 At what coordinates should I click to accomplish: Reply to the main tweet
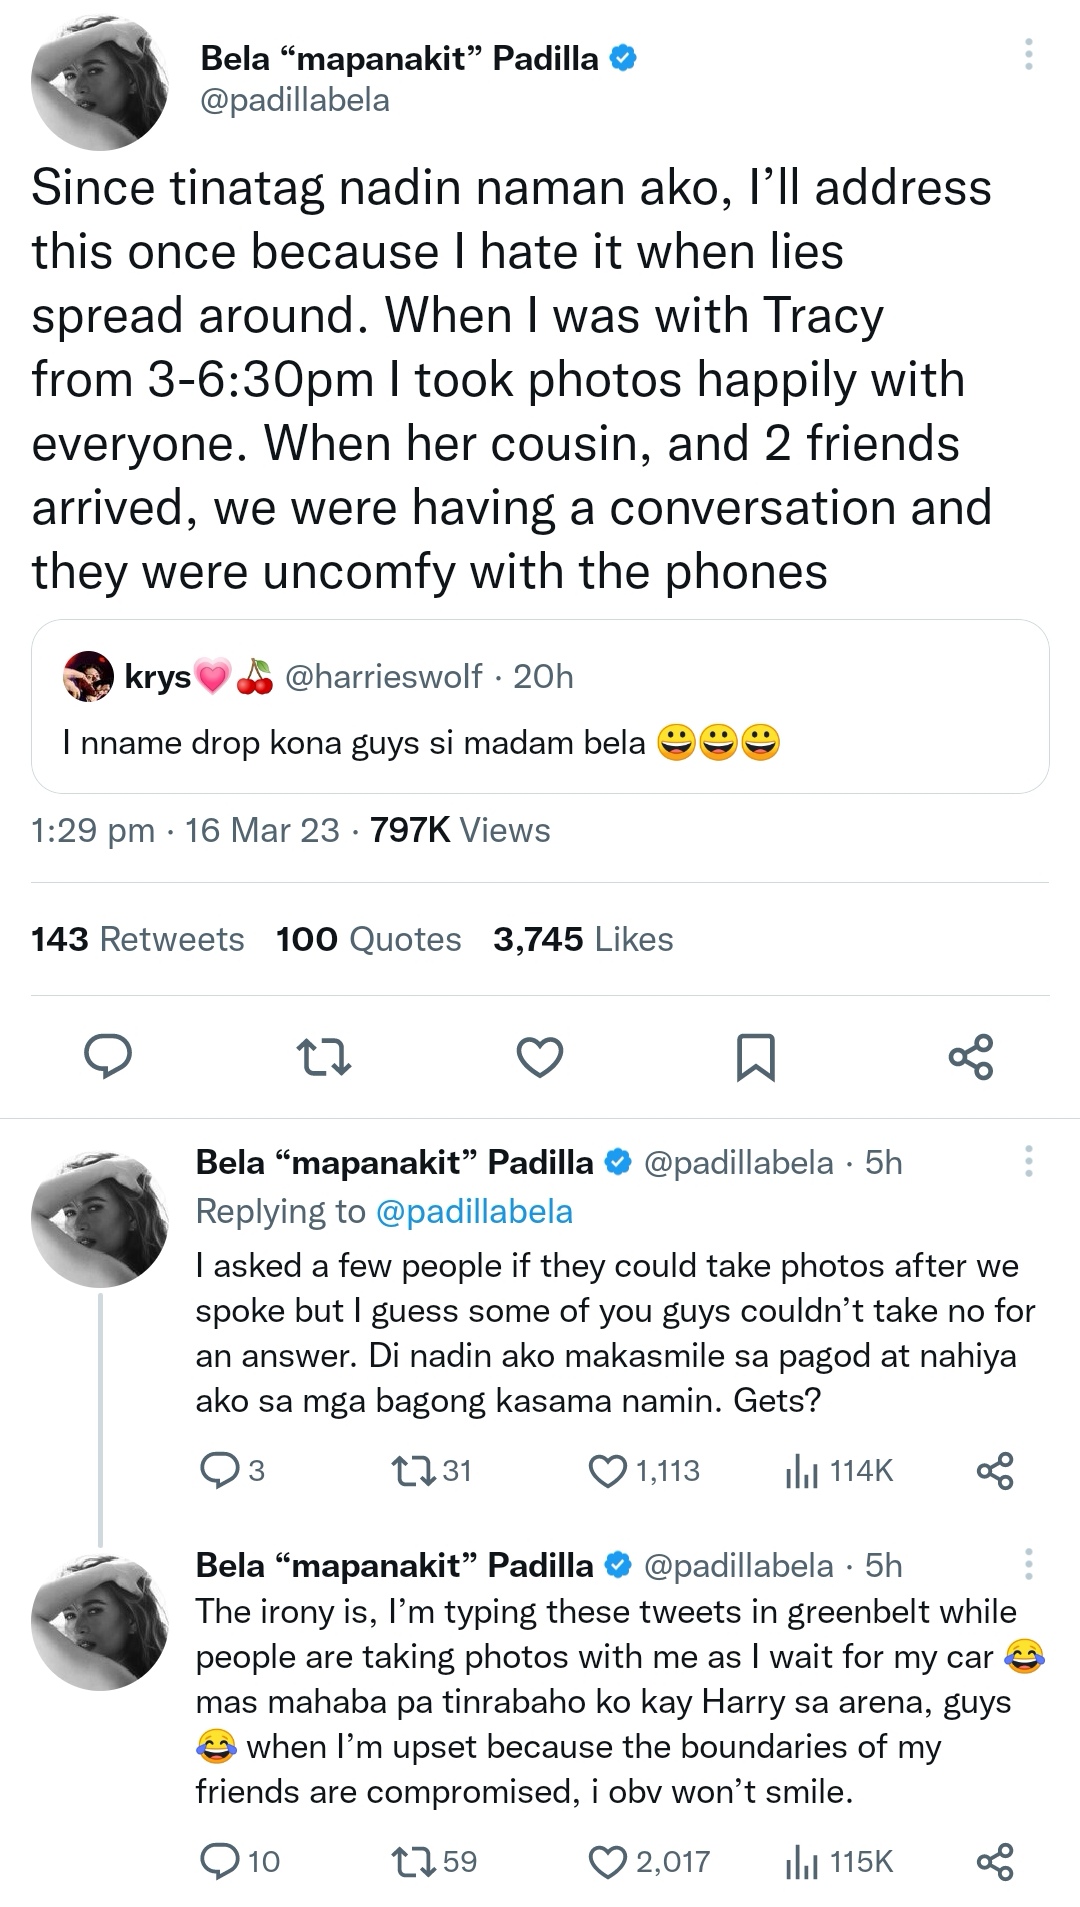pos(109,1056)
